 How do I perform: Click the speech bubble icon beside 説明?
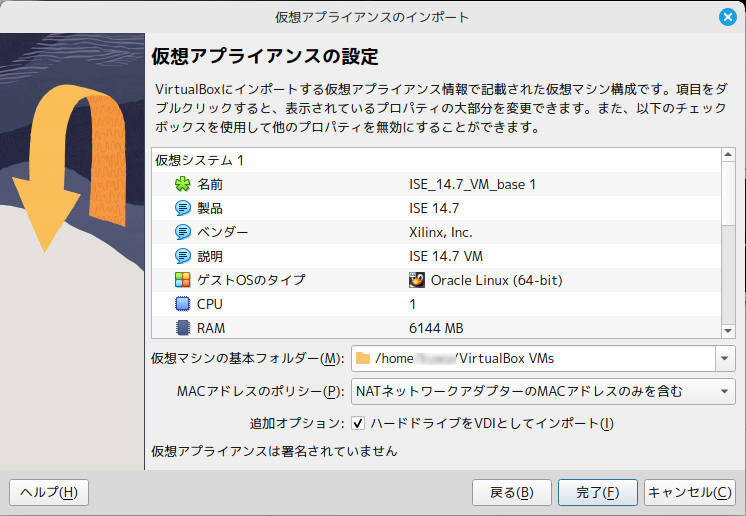coord(183,256)
